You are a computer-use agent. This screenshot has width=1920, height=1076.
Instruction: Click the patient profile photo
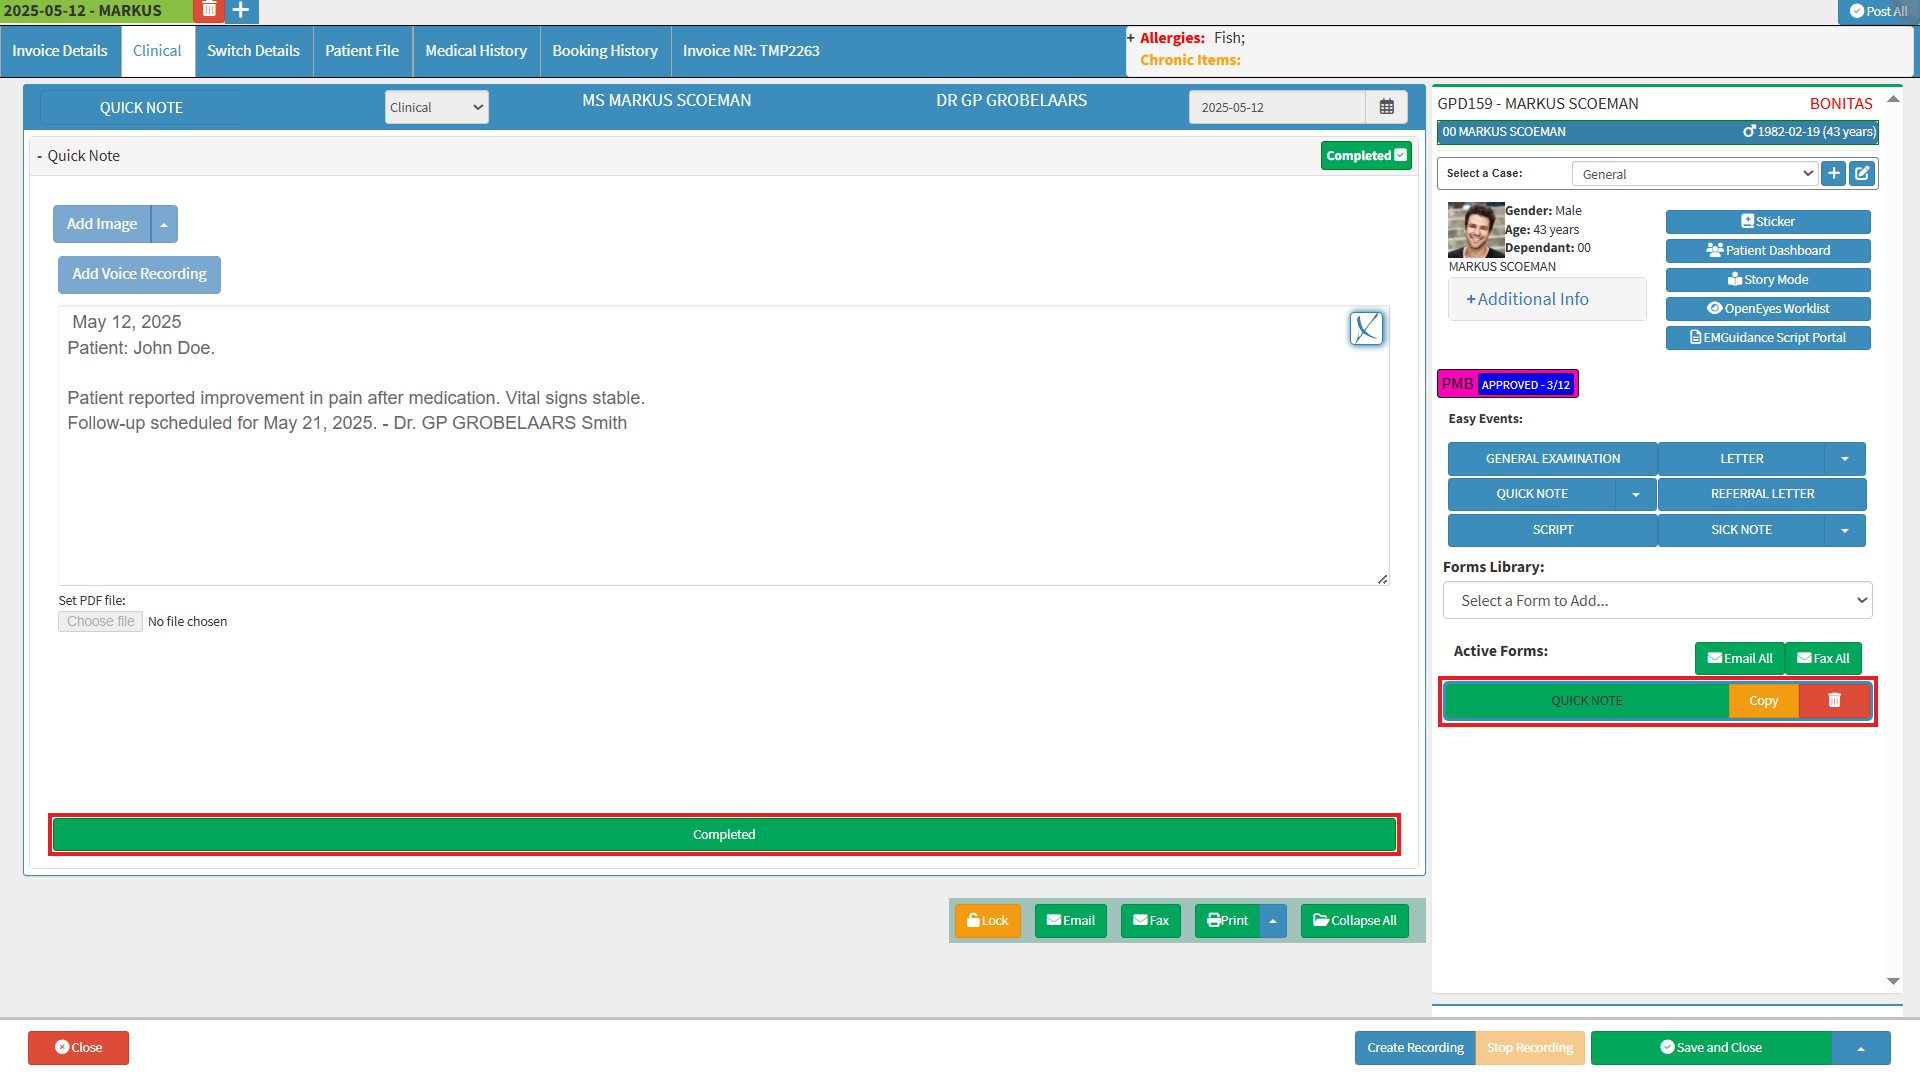point(1476,230)
